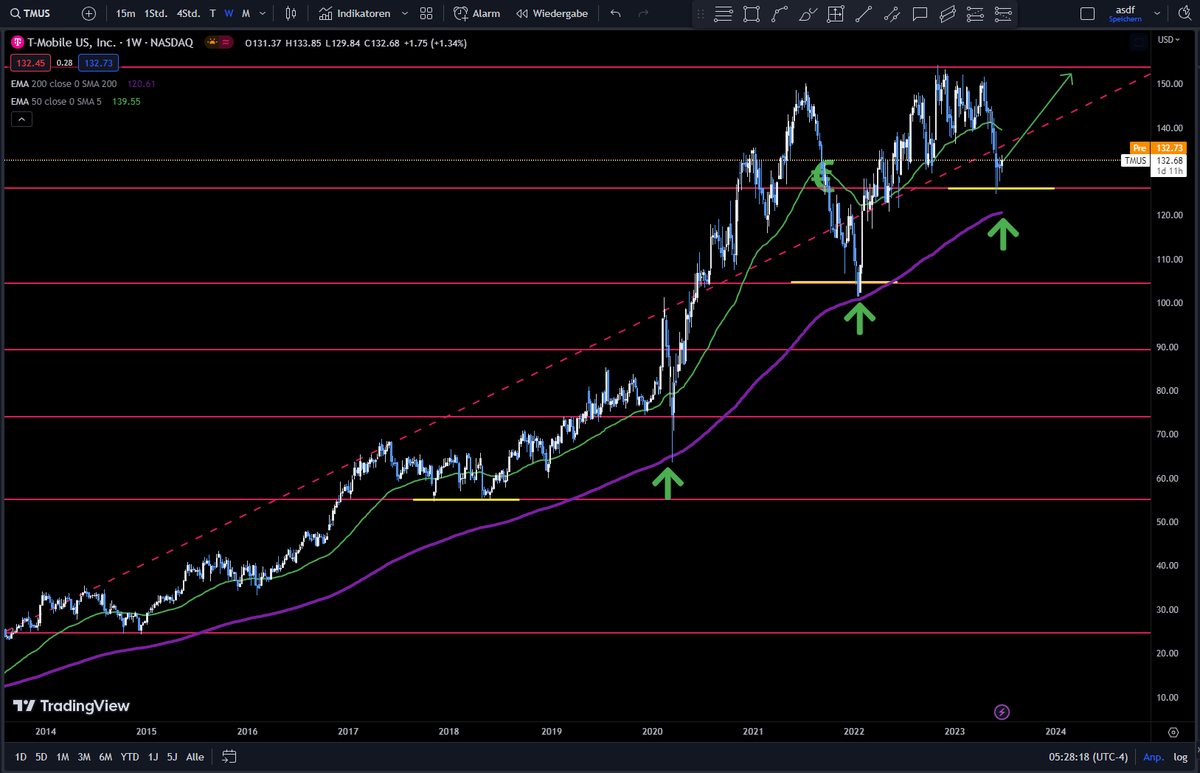Open the text annotation tool
Image resolution: width=1200 pixels, height=773 pixels.
pos(920,13)
